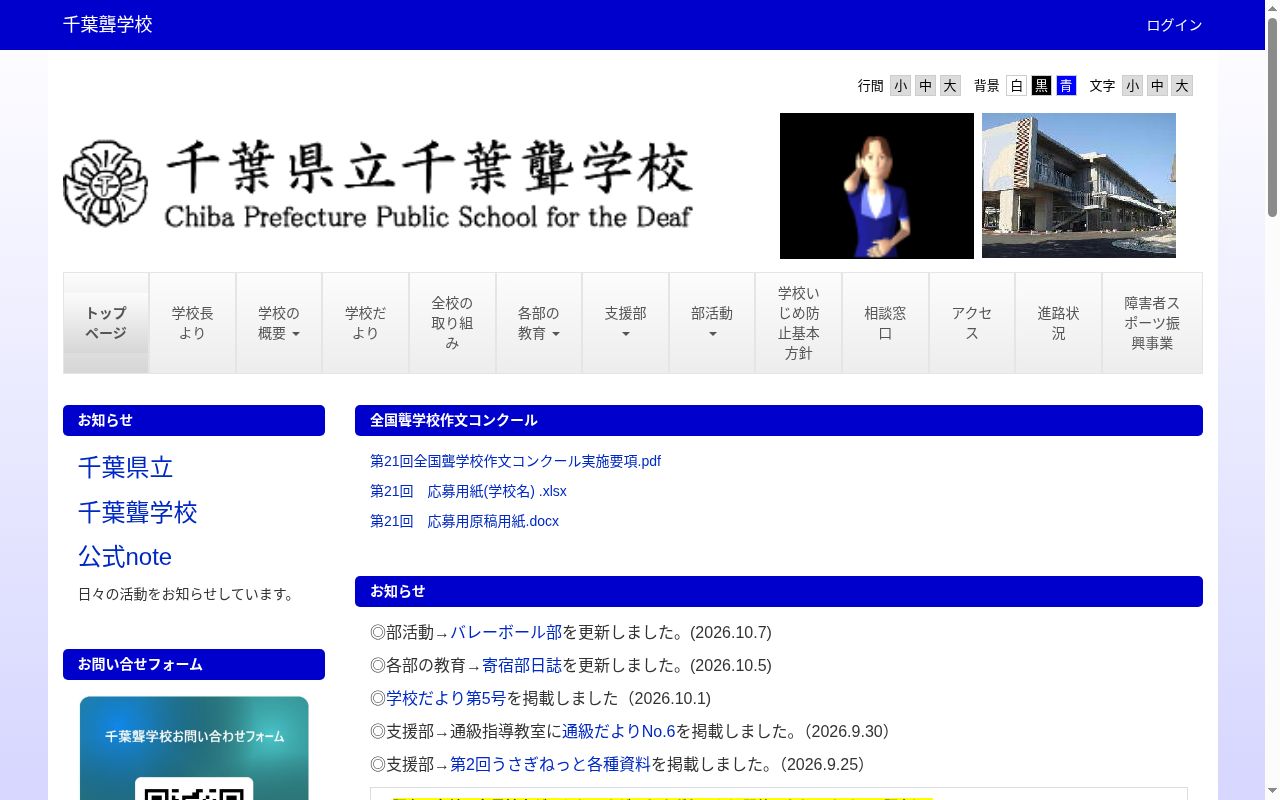Set line spacing to medium (中)
This screenshot has height=800, width=1280.
925,86
